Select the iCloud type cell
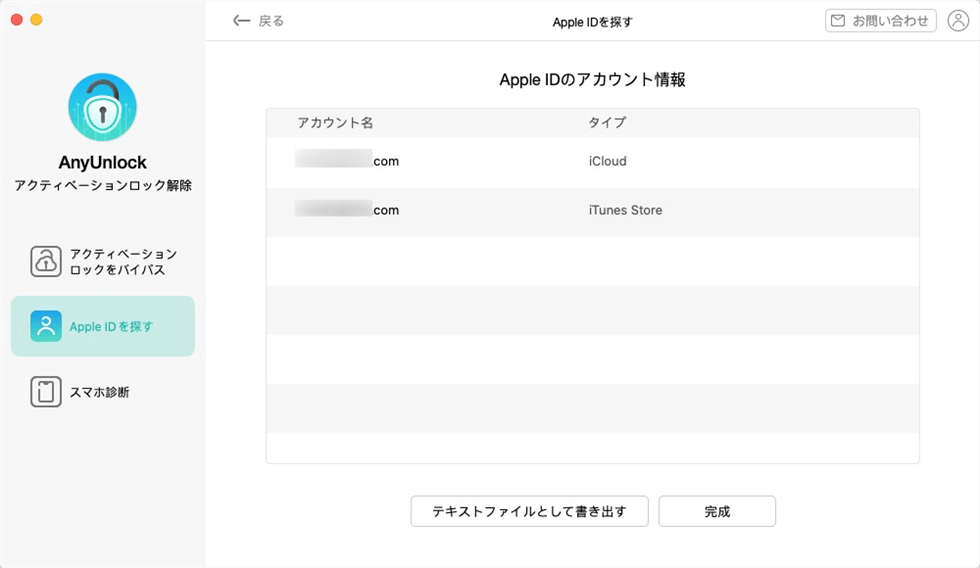This screenshot has height=568, width=980. pyautogui.click(x=608, y=161)
